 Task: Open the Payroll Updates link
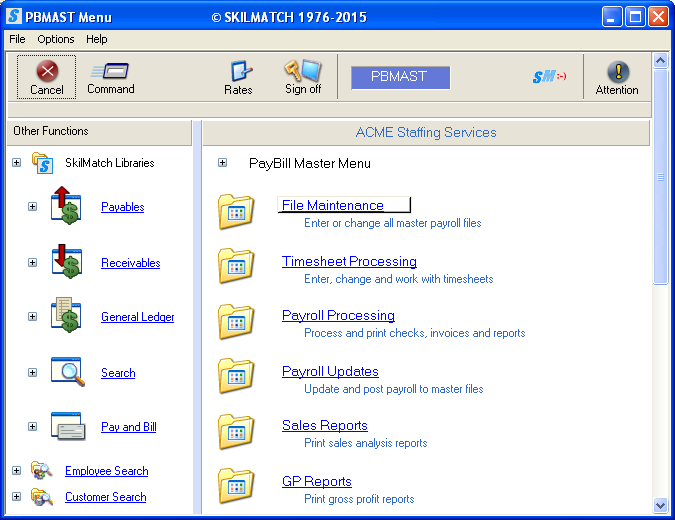pyautogui.click(x=330, y=371)
